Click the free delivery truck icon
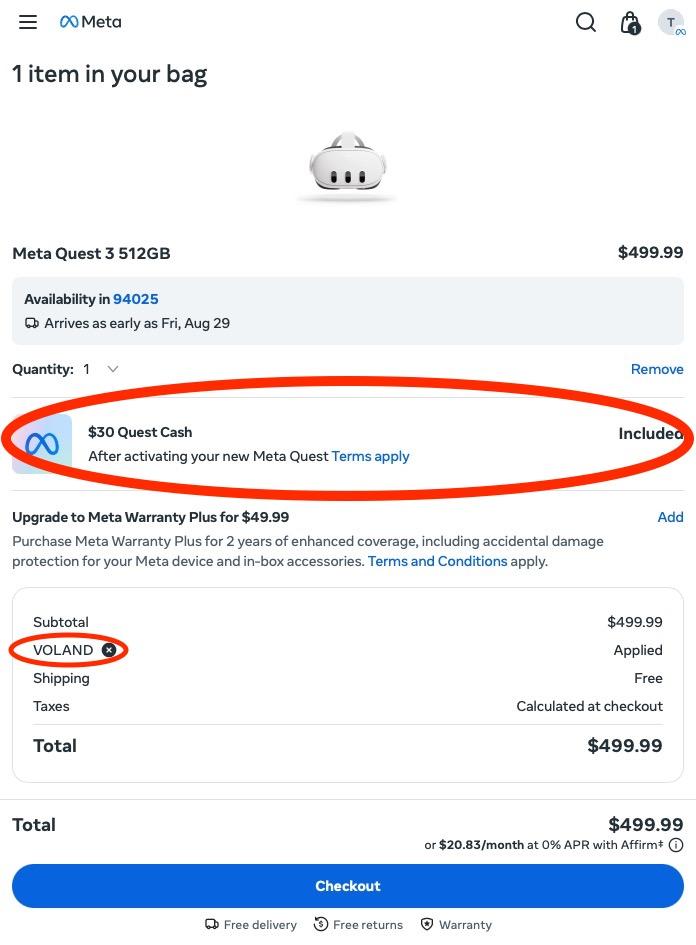 pos(212,925)
